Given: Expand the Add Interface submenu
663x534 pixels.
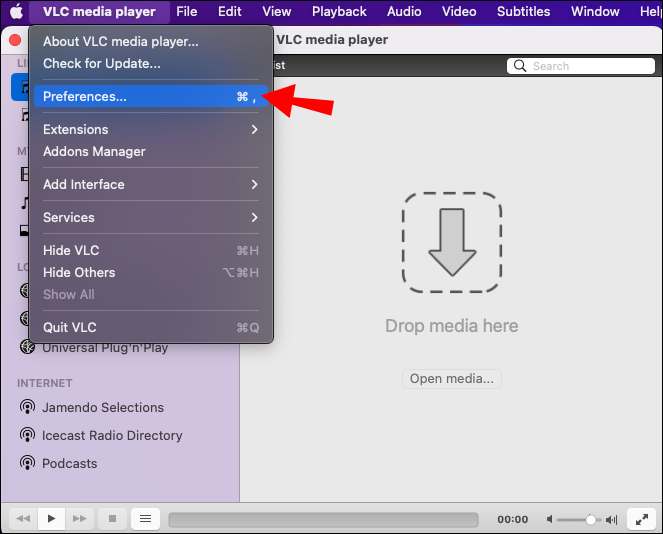Looking at the screenshot, I should click(151, 184).
